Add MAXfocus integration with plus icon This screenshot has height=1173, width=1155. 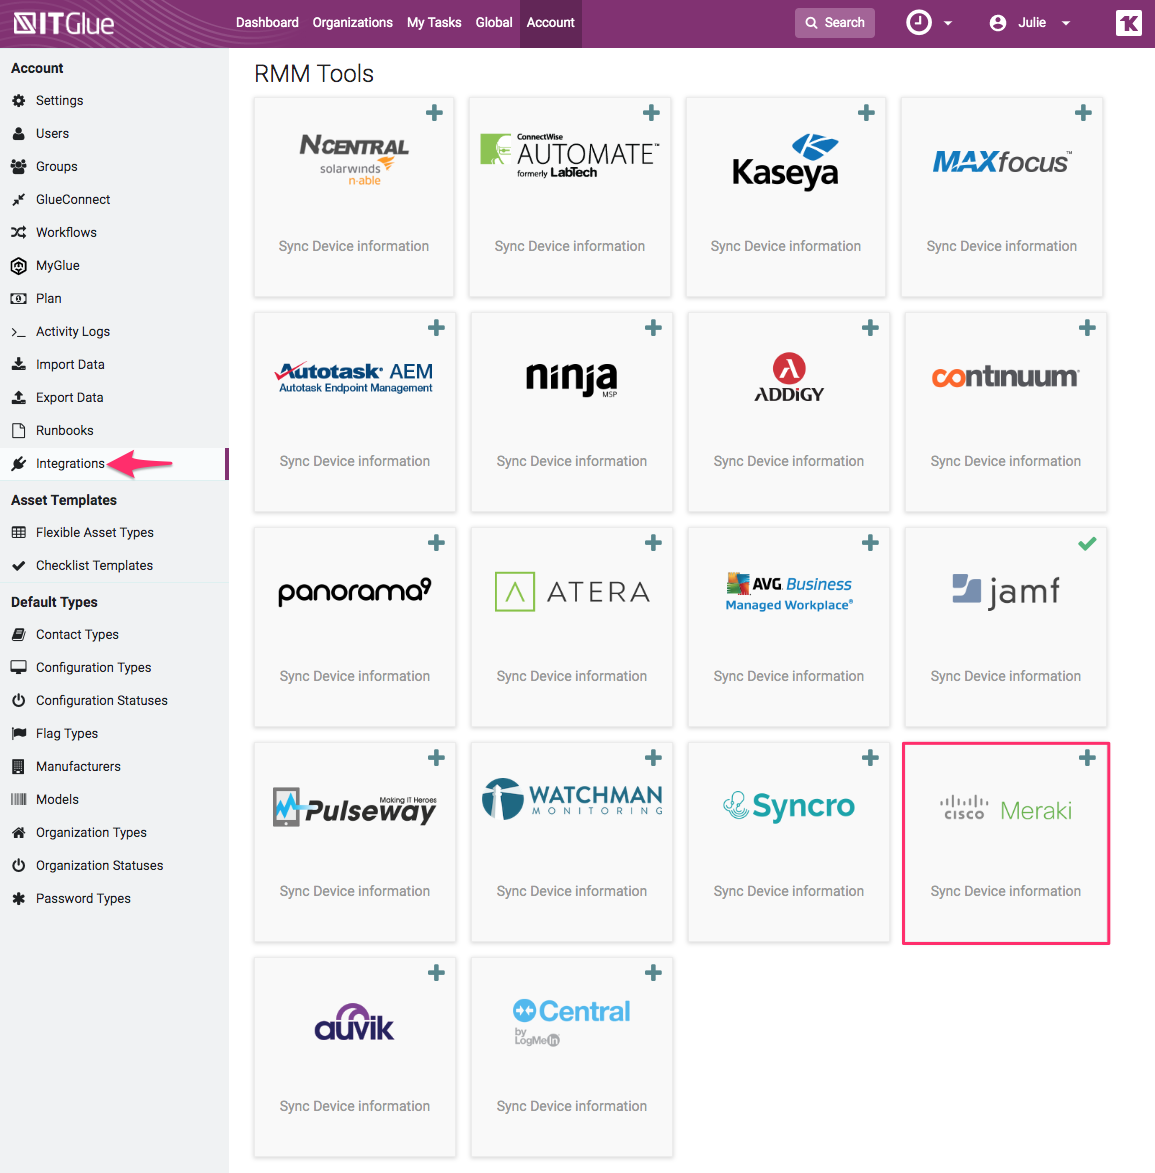pos(1083,113)
